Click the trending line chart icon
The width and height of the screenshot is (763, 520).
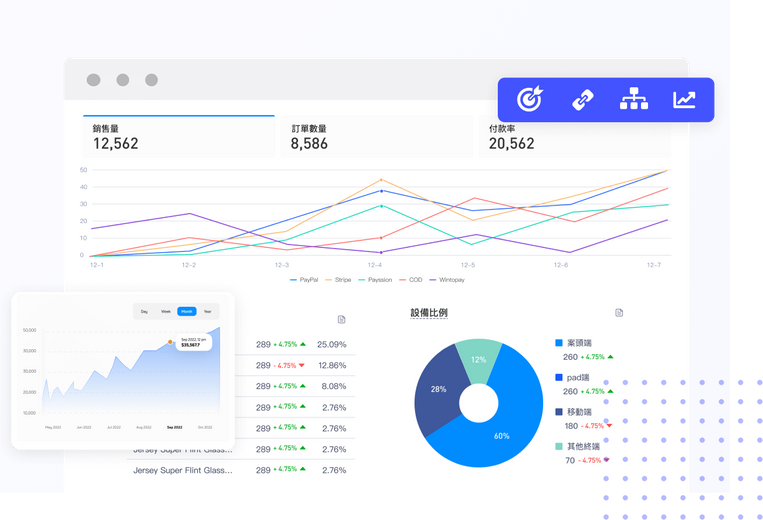685,100
